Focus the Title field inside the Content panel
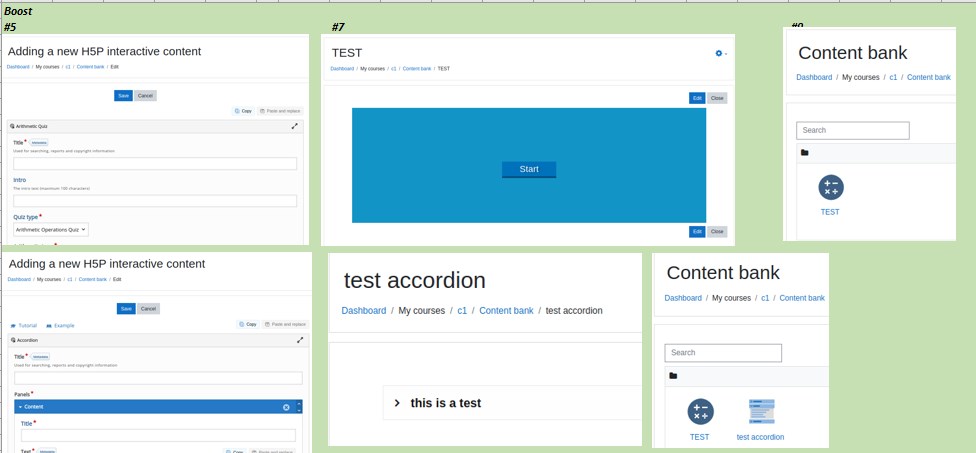Image resolution: width=976 pixels, height=453 pixels. pyautogui.click(x=158, y=436)
